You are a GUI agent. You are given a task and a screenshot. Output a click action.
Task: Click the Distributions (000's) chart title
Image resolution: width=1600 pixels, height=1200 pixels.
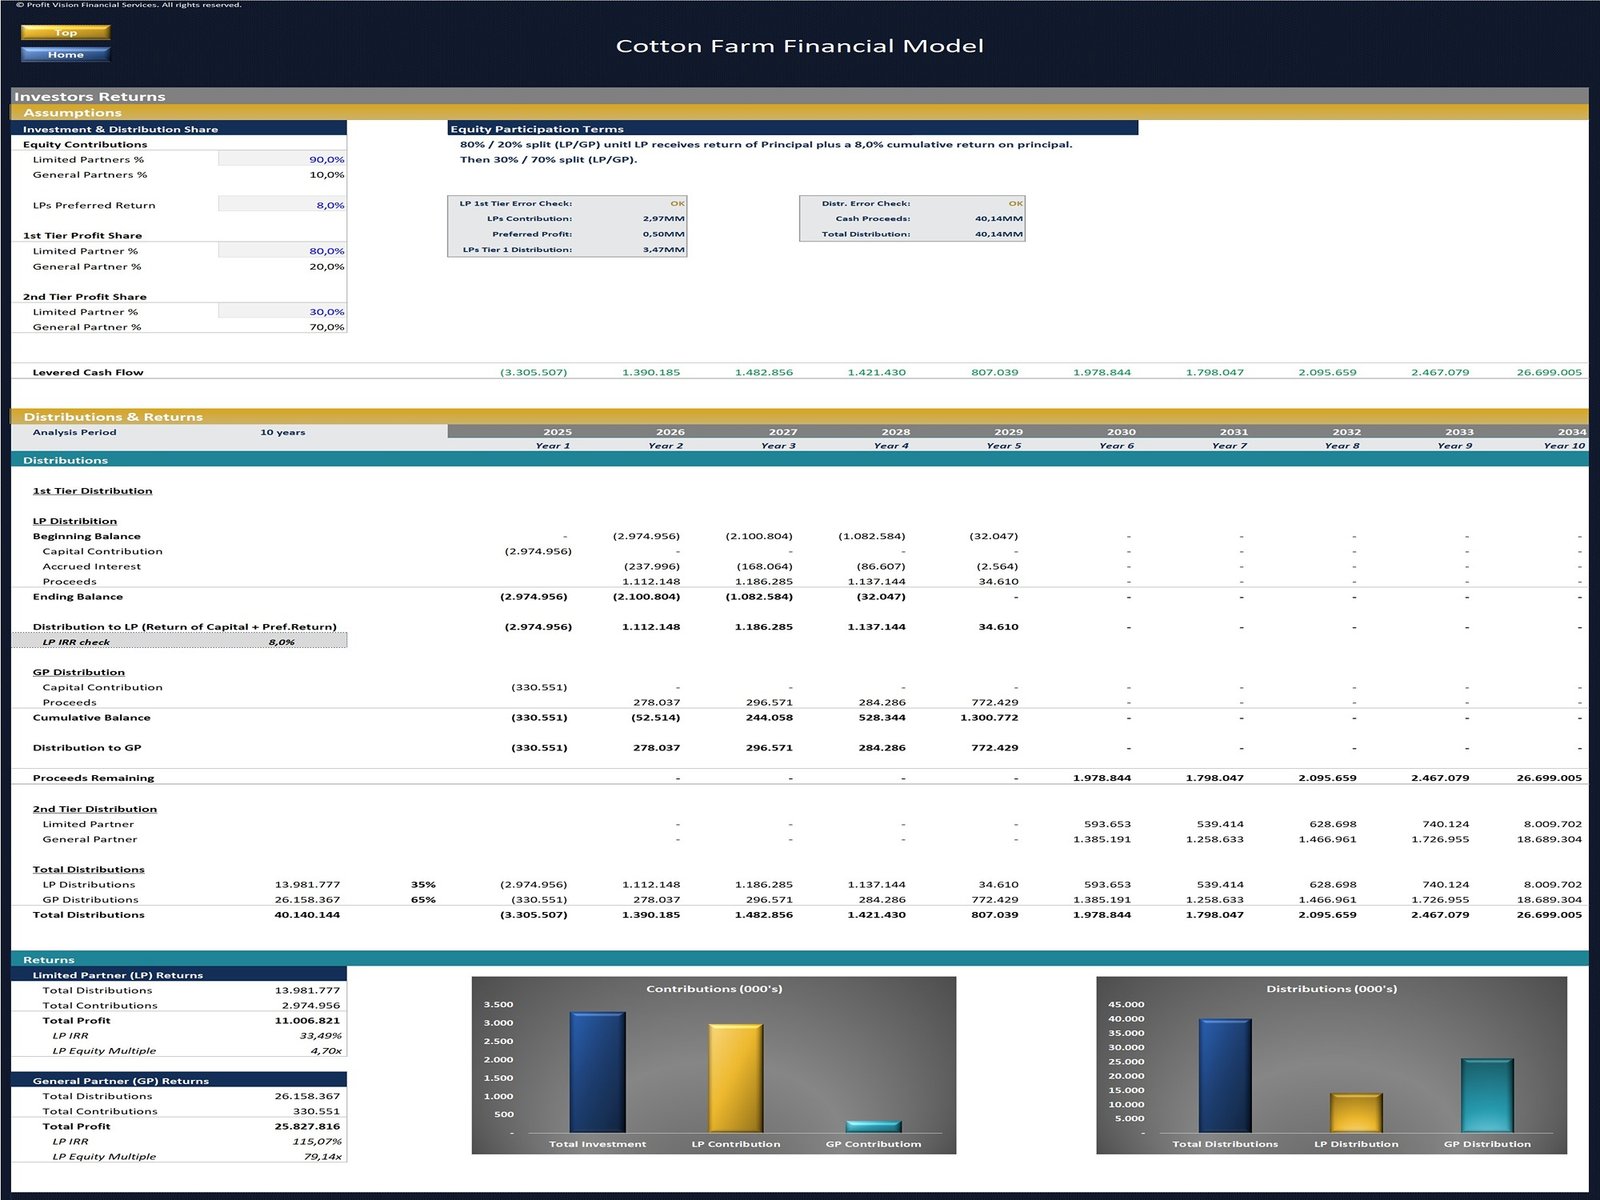[1331, 989]
